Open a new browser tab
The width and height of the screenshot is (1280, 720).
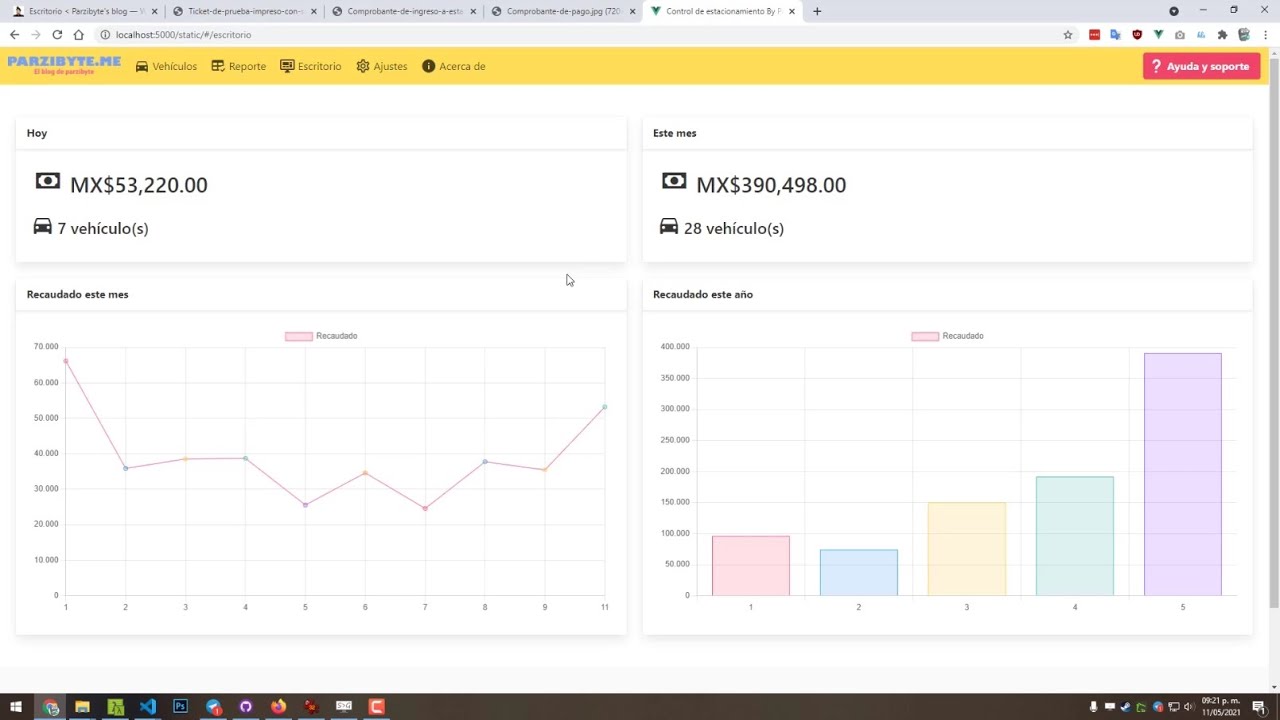[817, 11]
